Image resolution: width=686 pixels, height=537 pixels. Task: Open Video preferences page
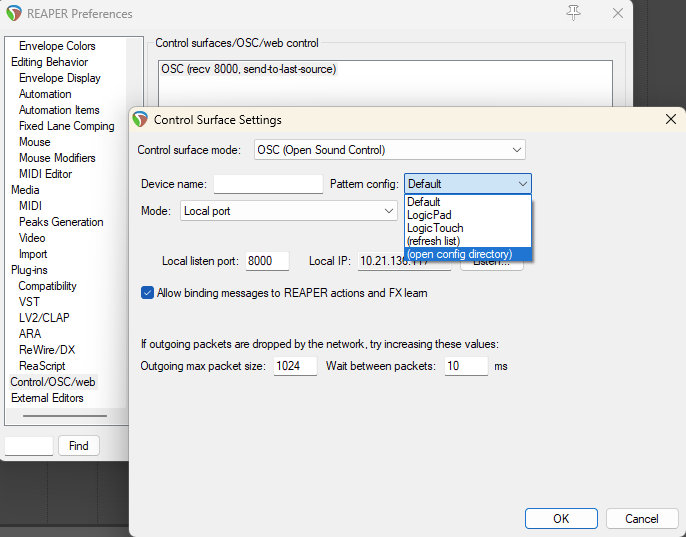tap(32, 238)
